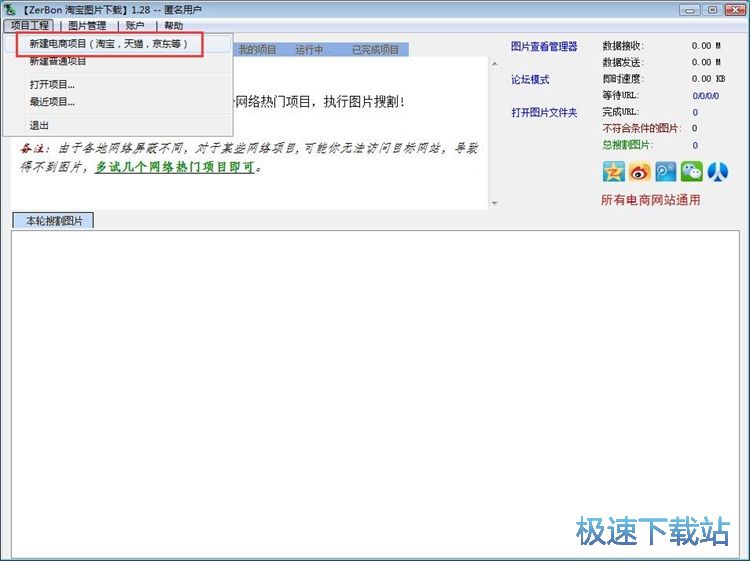Click the Renren share icon
Screen dimensions: 750x561
pyautogui.click(x=718, y=172)
